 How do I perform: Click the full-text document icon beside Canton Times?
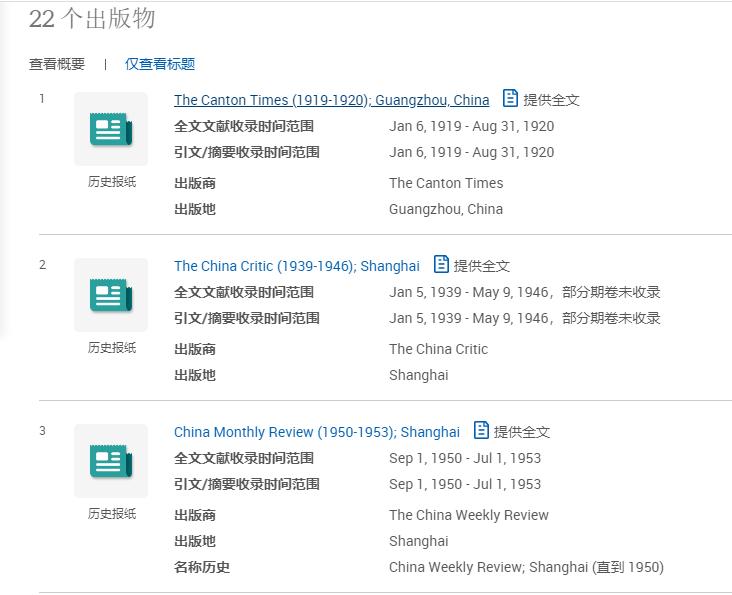pyautogui.click(x=510, y=98)
